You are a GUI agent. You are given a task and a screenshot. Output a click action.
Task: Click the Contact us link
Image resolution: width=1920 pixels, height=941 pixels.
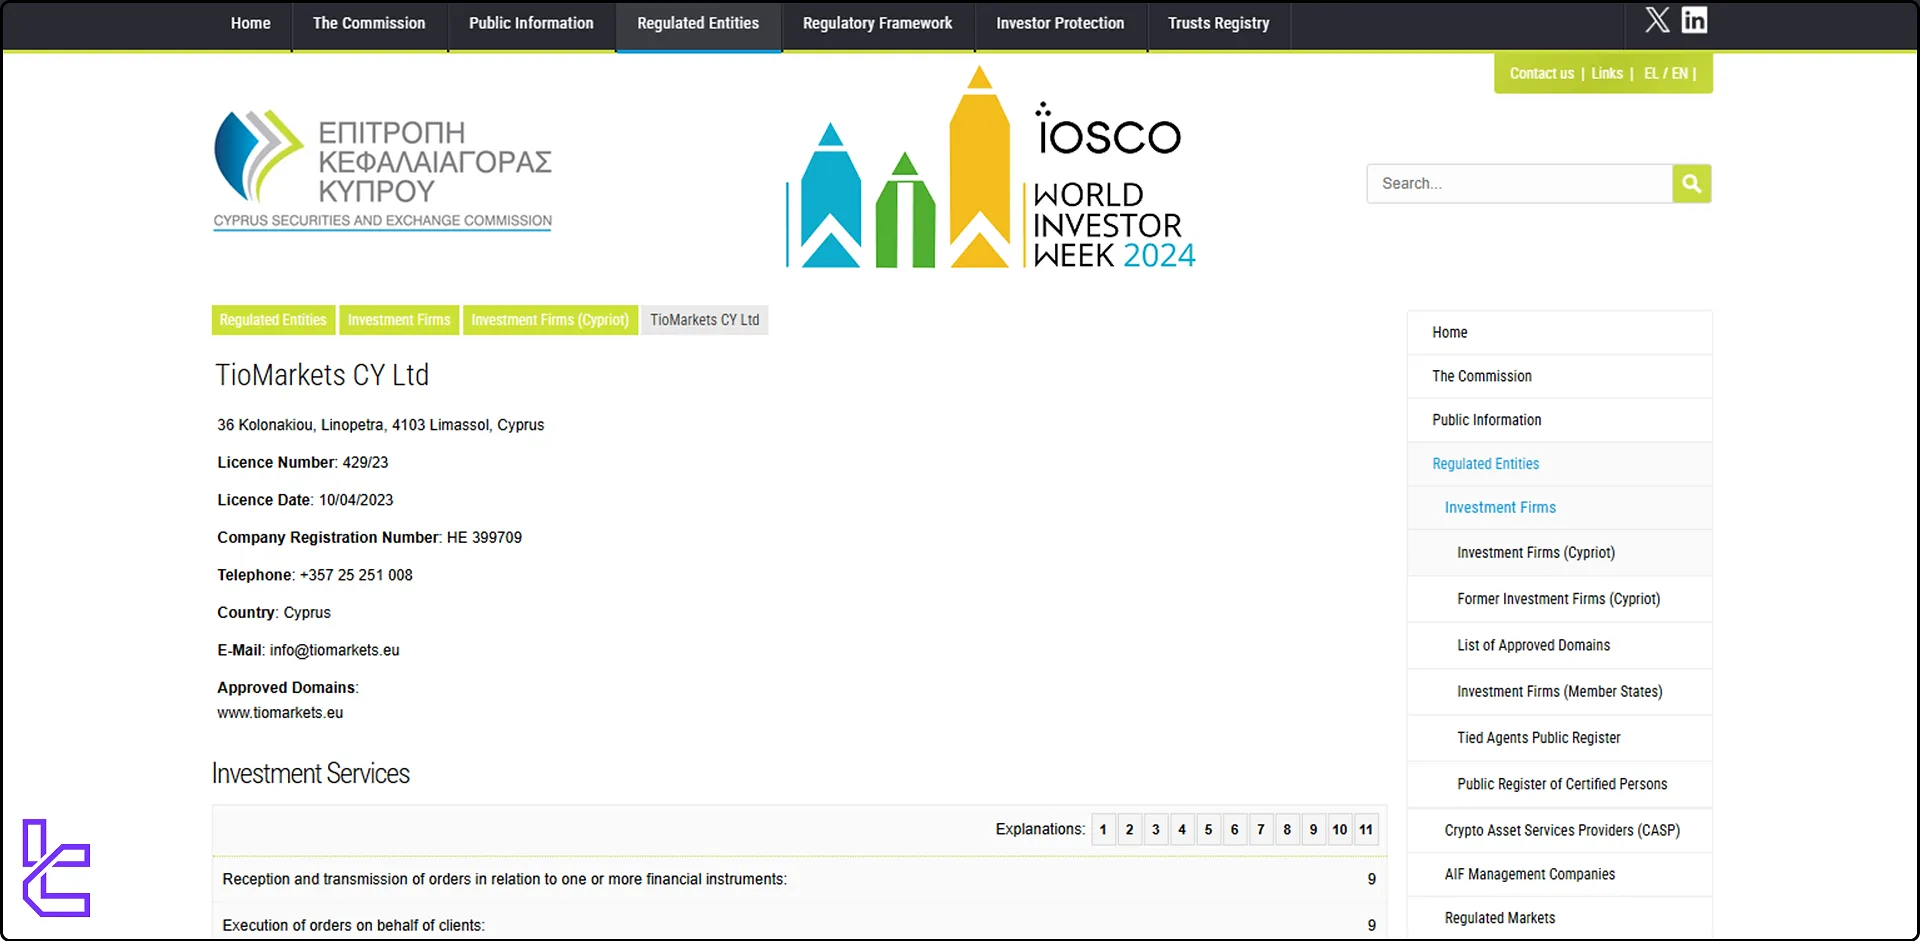pyautogui.click(x=1541, y=74)
